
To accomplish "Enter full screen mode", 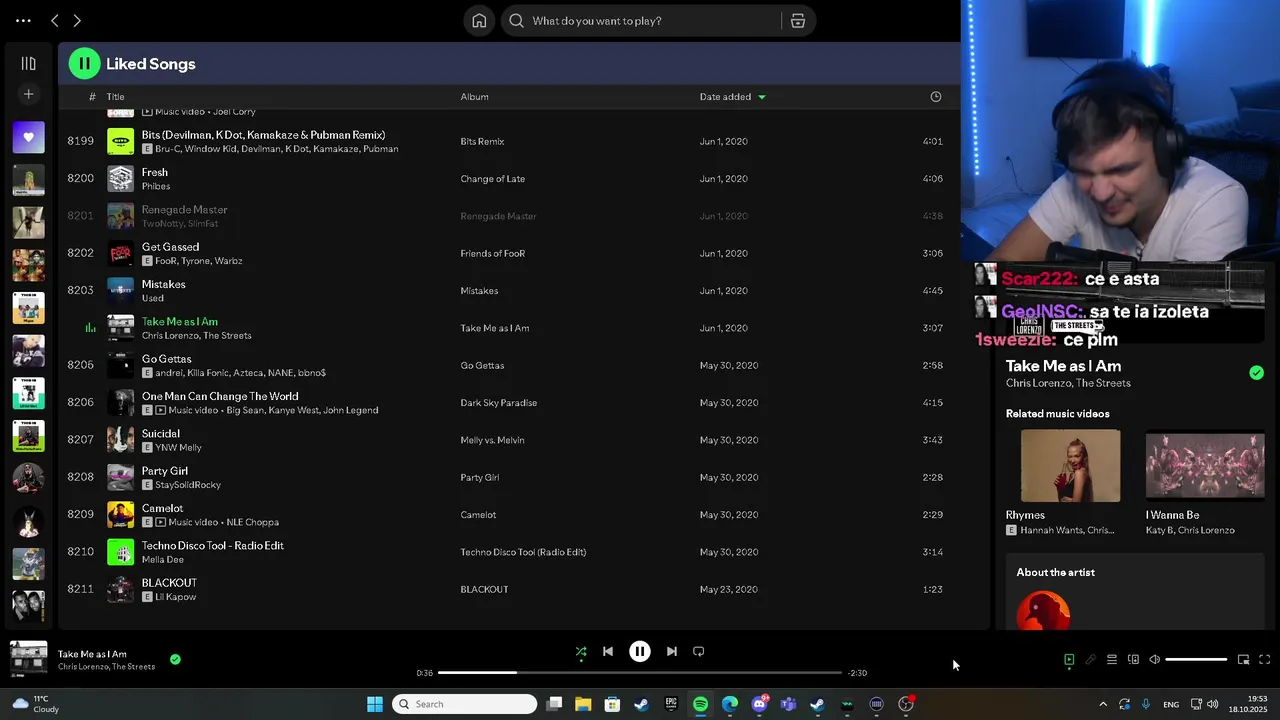I will coord(1264,660).
